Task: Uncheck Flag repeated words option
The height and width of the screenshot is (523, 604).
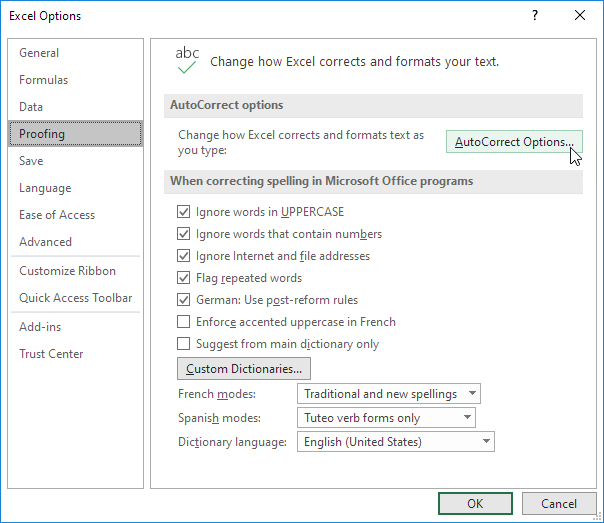Action: pyautogui.click(x=183, y=278)
